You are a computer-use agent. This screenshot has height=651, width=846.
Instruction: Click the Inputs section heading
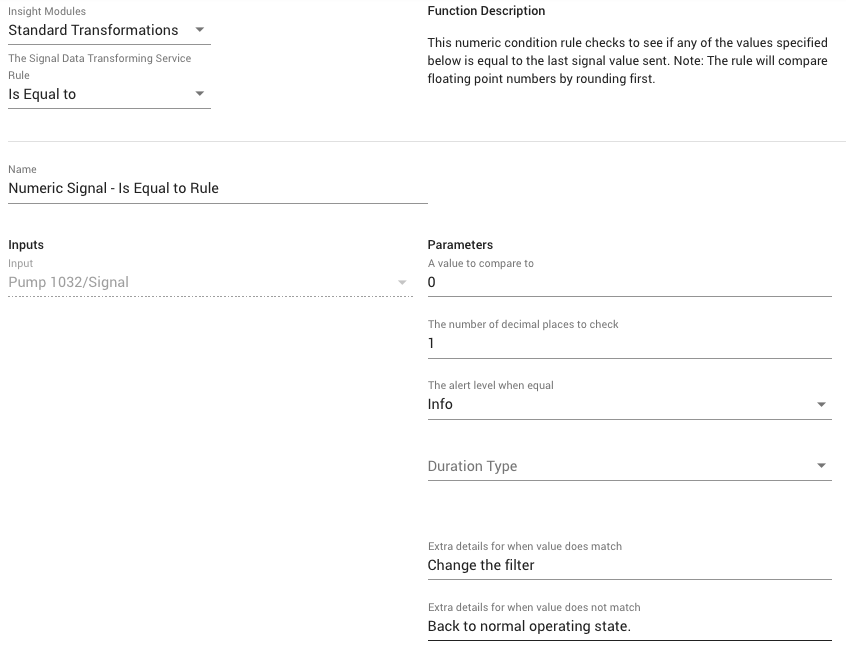click(x=25, y=244)
